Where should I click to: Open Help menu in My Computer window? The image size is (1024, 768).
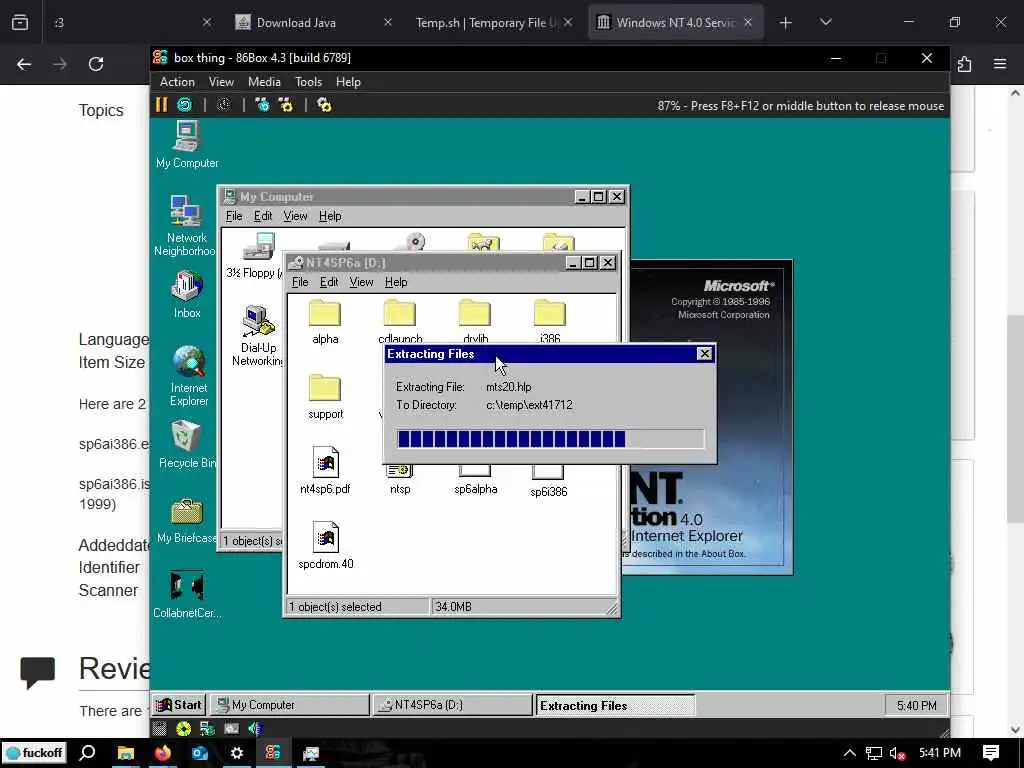click(330, 216)
